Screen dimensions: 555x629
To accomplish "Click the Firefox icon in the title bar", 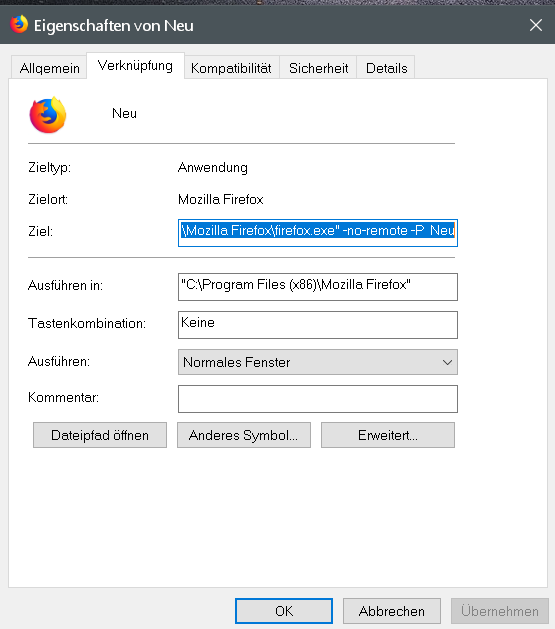I will click(x=19, y=24).
